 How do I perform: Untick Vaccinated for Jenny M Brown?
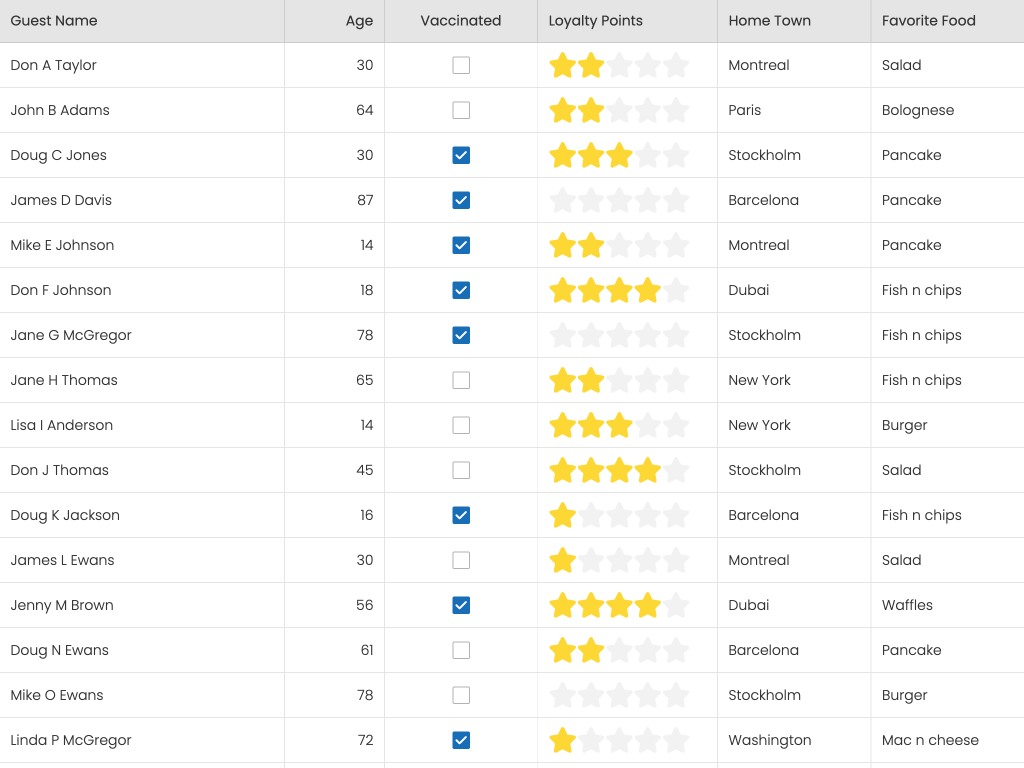(461, 606)
